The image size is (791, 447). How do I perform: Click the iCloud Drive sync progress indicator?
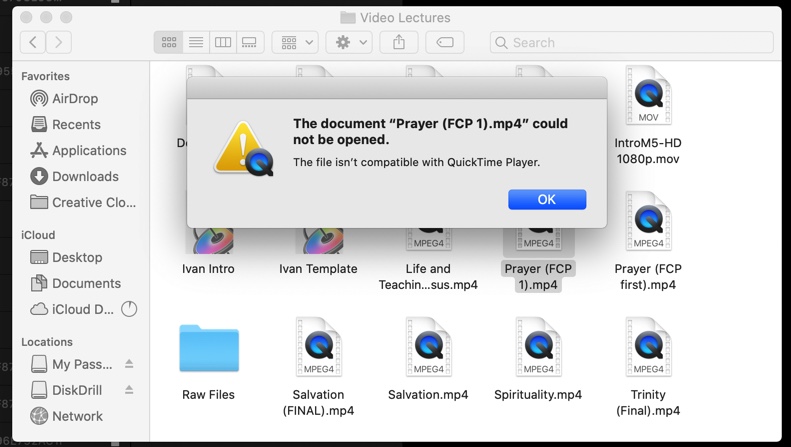[129, 309]
